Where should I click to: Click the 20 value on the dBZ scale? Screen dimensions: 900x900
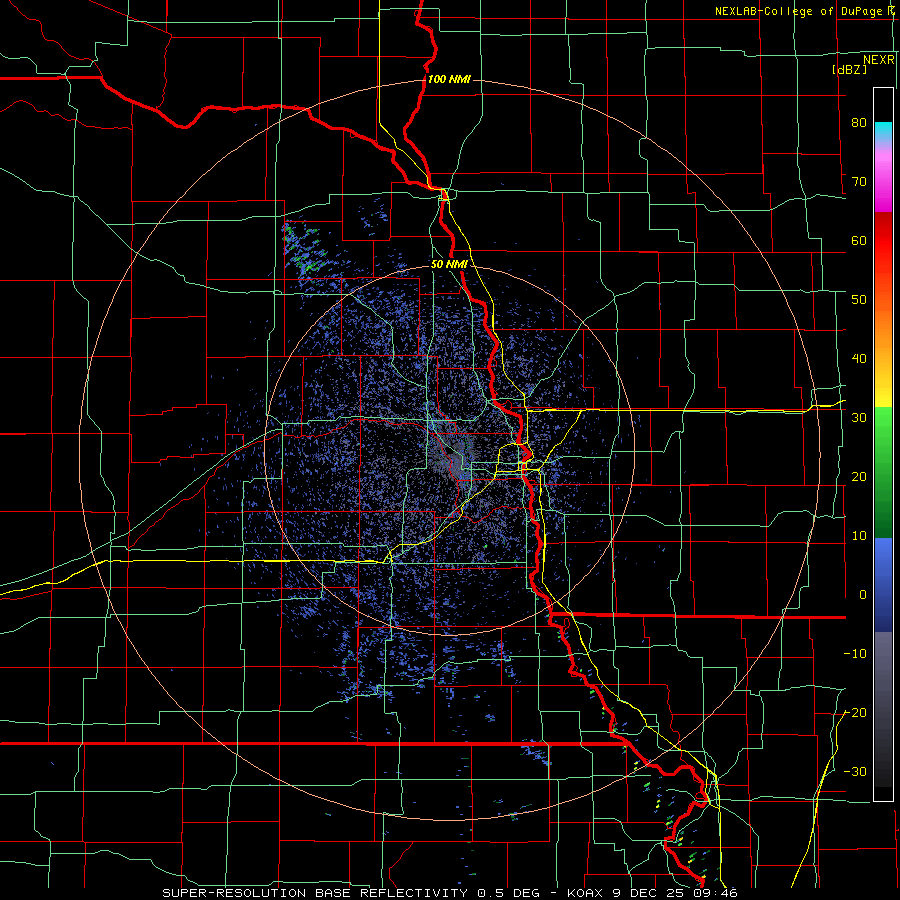[859, 476]
